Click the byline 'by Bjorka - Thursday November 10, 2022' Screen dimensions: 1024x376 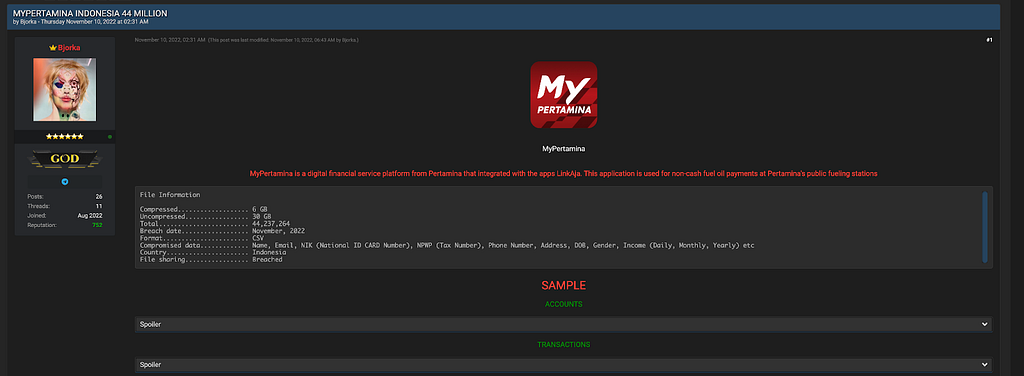click(81, 22)
